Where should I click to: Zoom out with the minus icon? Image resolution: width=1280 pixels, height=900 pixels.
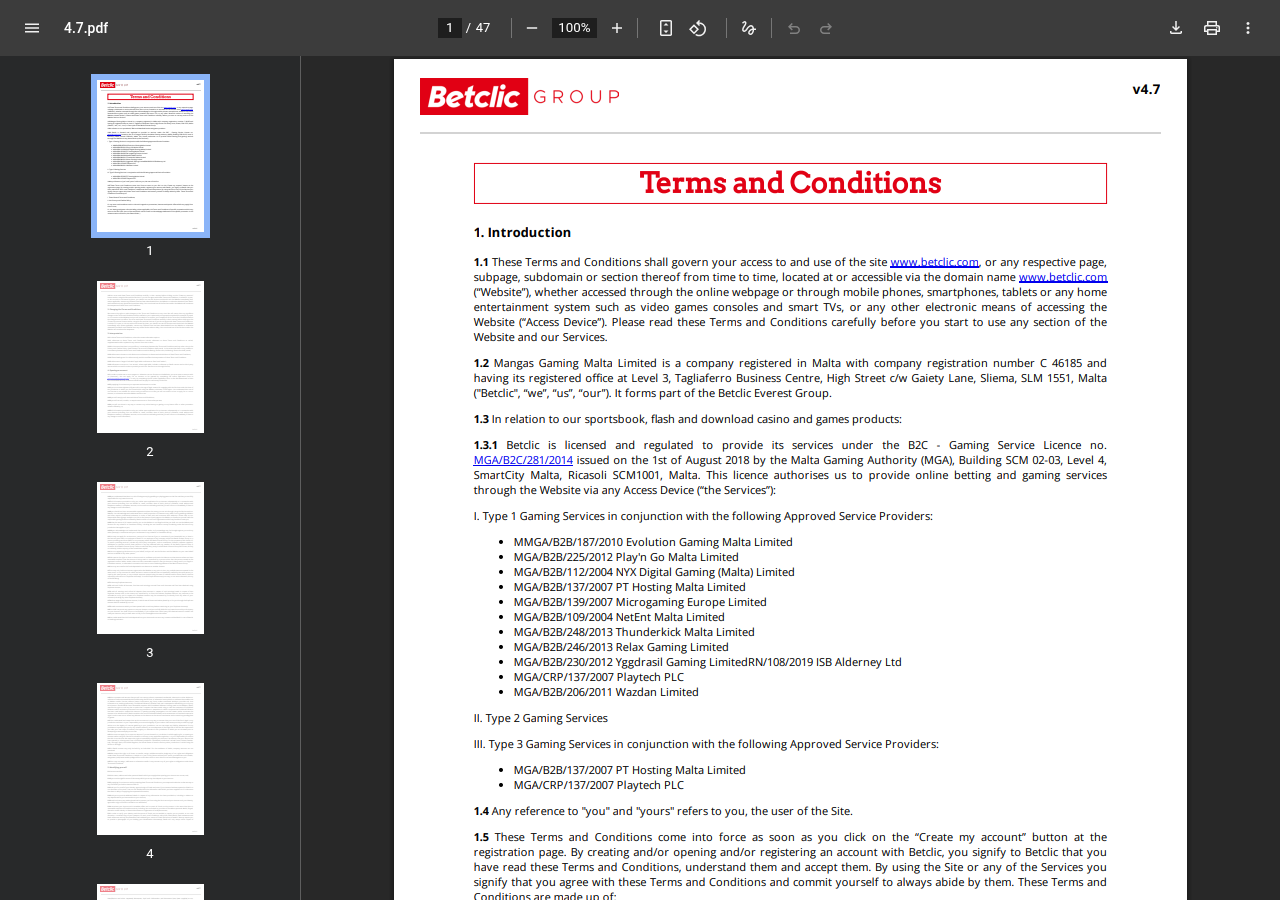(532, 28)
